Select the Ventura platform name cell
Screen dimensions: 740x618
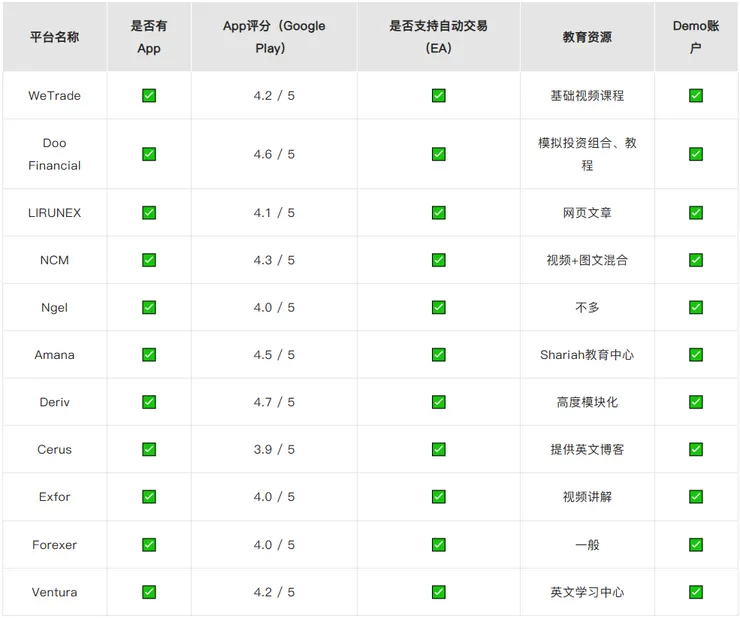click(x=55, y=592)
